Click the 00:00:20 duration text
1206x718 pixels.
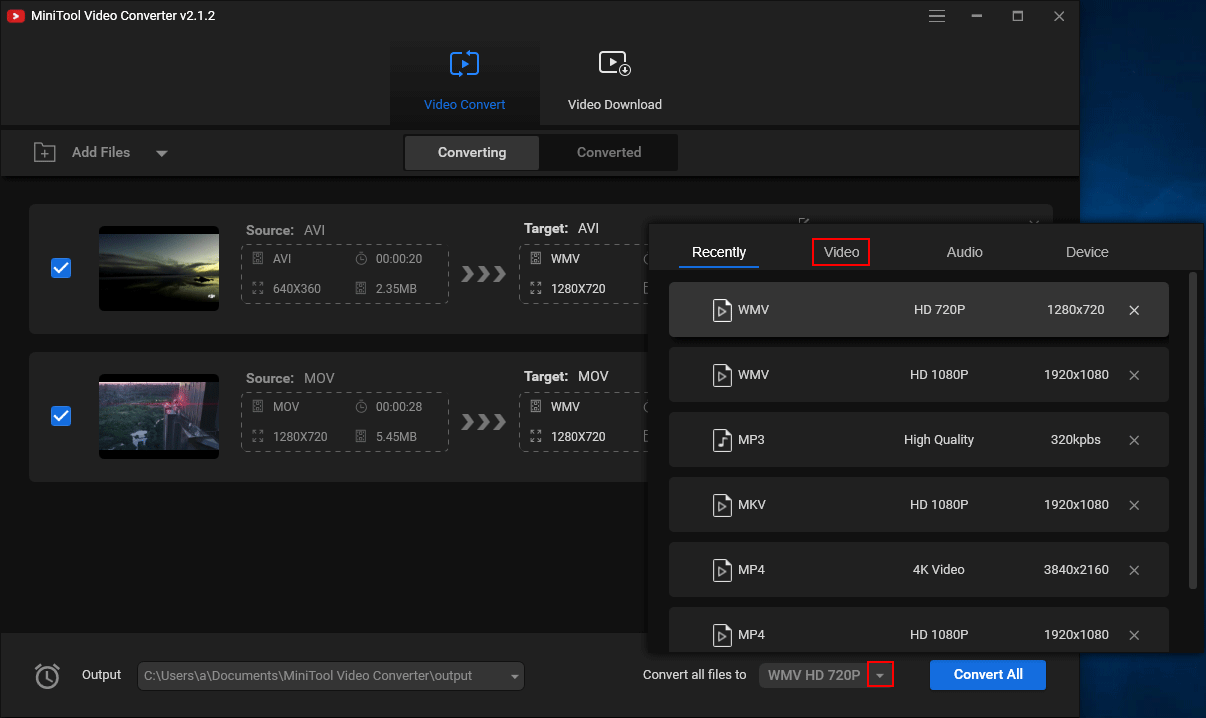pyautogui.click(x=399, y=259)
